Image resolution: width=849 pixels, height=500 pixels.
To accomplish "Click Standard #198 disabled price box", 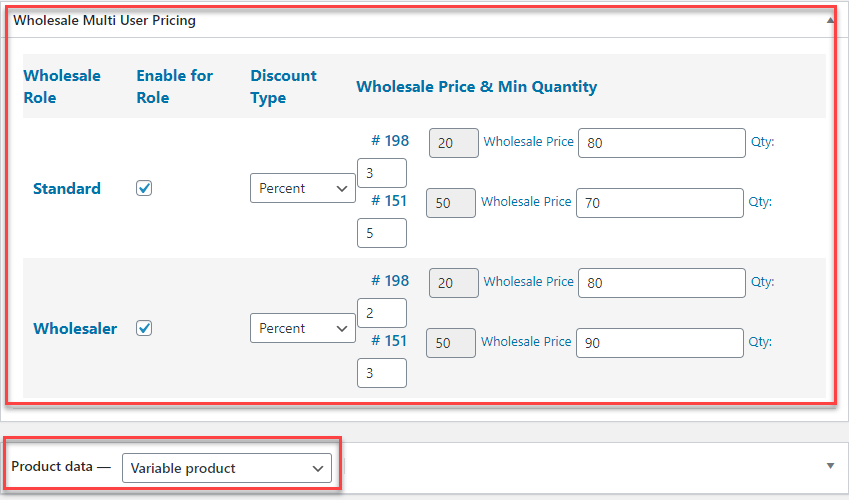I will pos(454,143).
